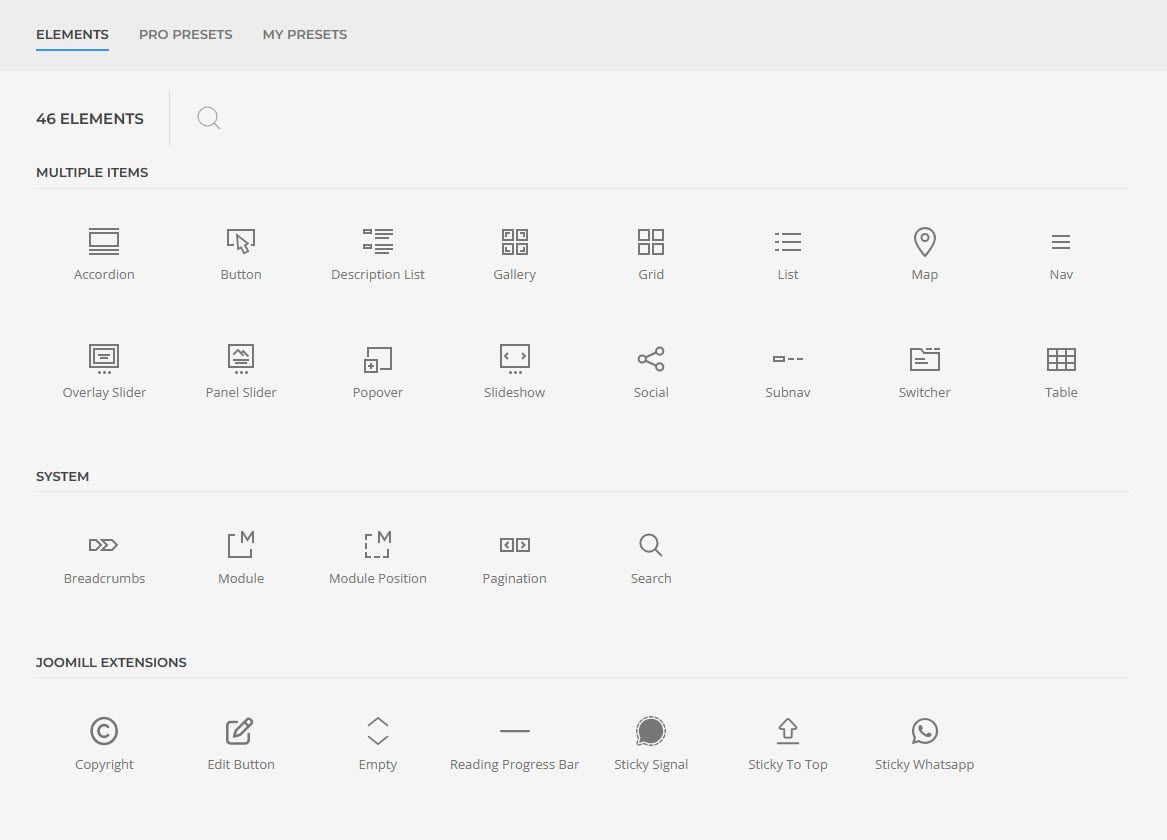Open the My Presets tab
This screenshot has height=840, width=1167.
pyautogui.click(x=305, y=34)
